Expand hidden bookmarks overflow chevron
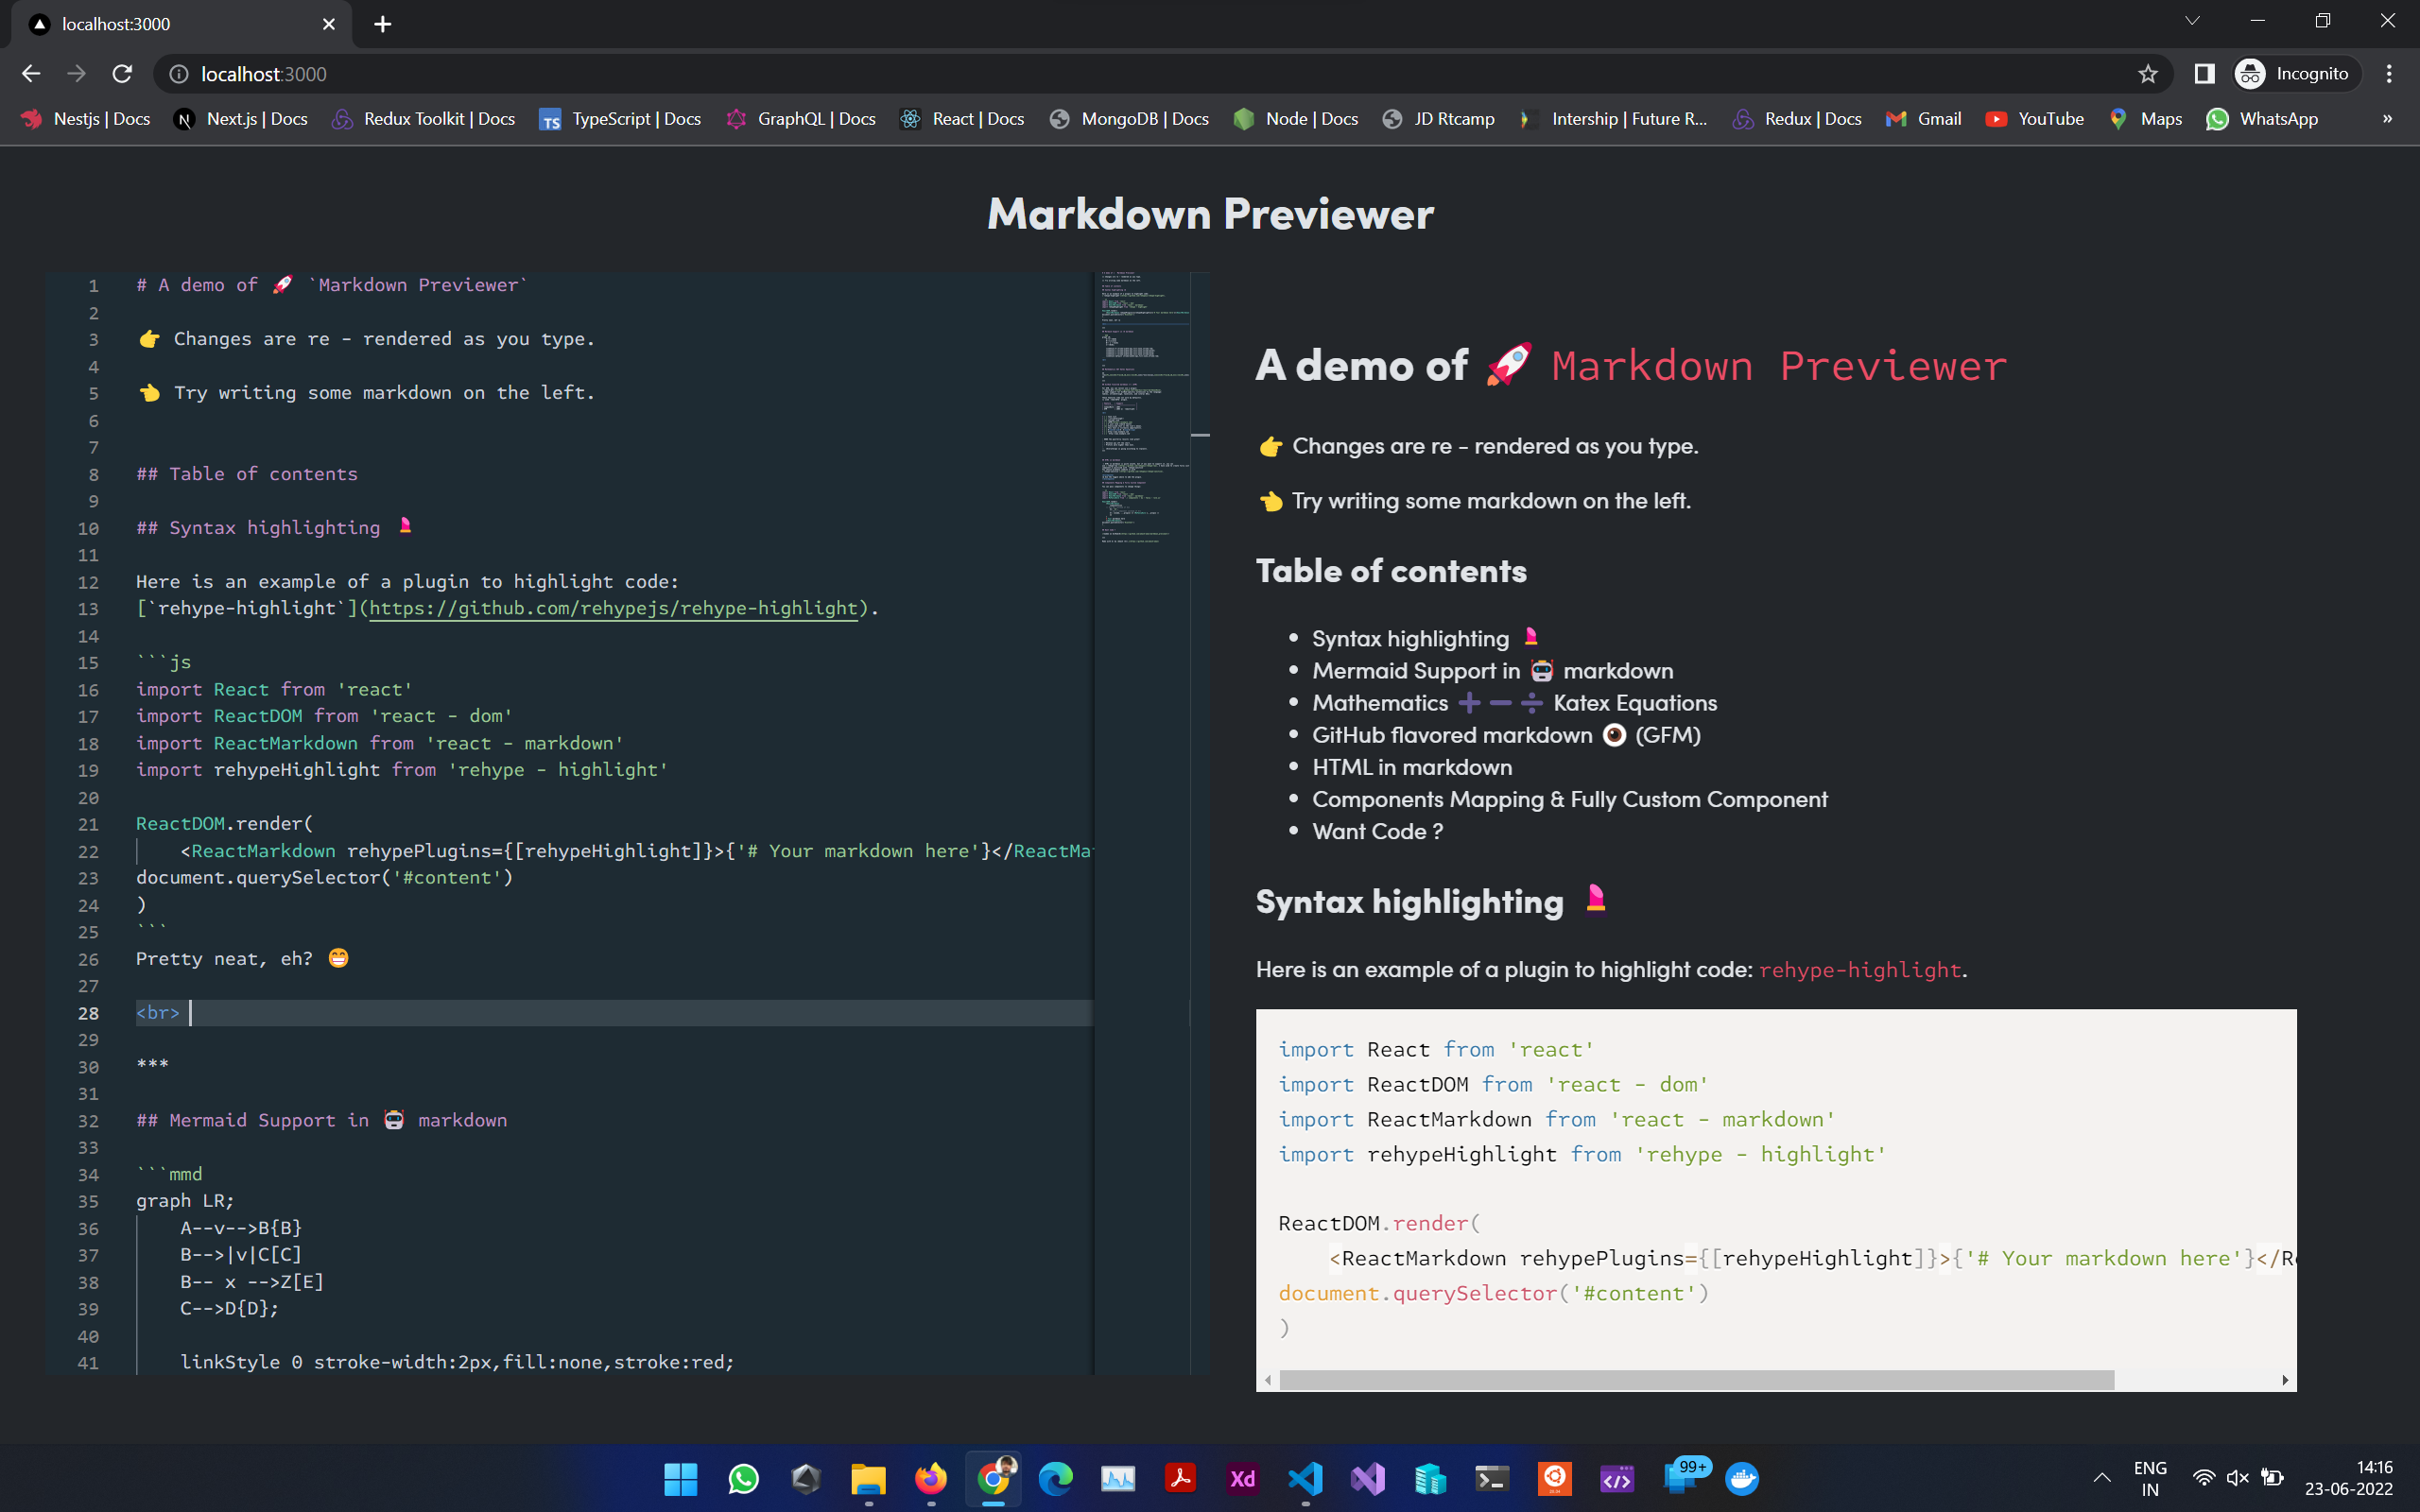 point(2387,119)
